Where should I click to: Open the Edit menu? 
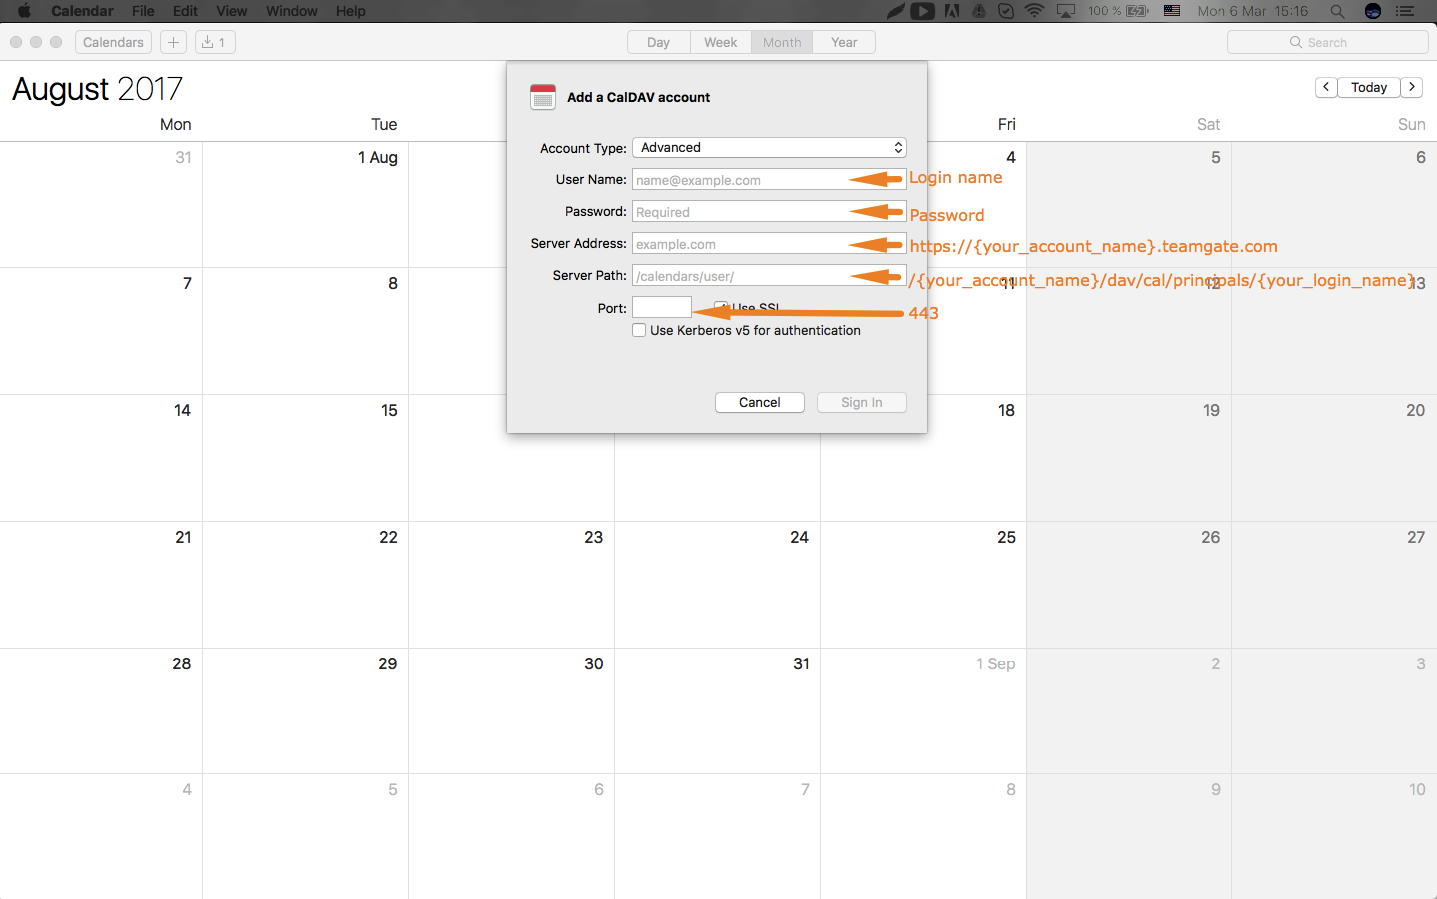[x=185, y=11]
